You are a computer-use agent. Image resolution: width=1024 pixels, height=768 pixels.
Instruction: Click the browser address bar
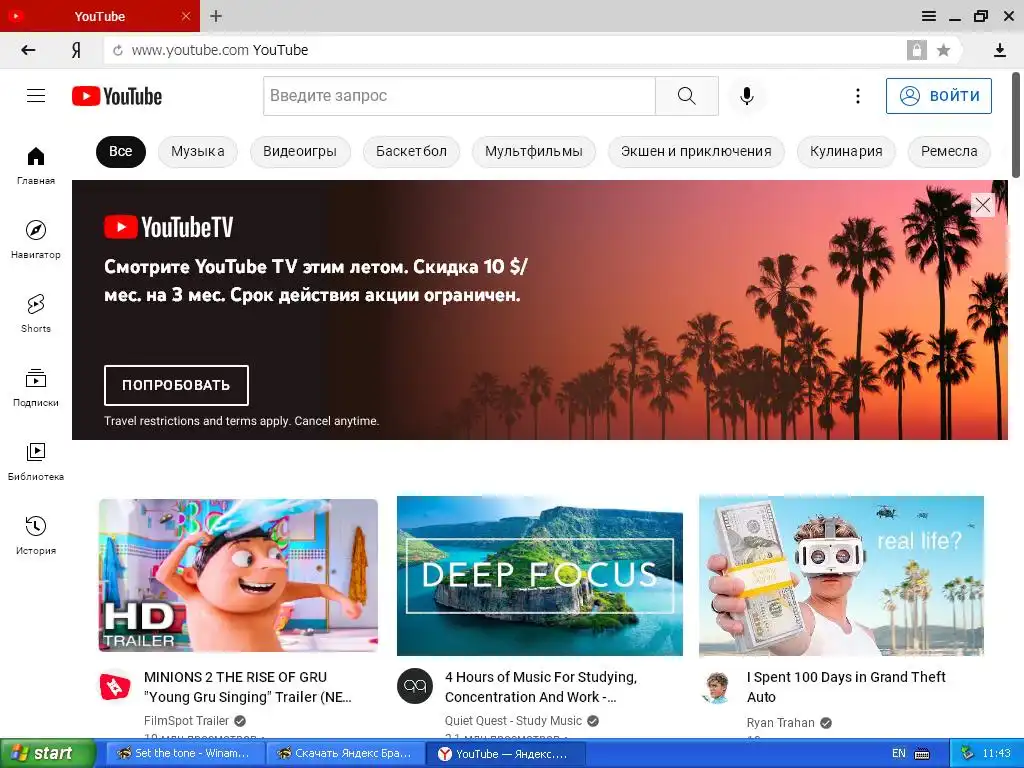click(503, 50)
